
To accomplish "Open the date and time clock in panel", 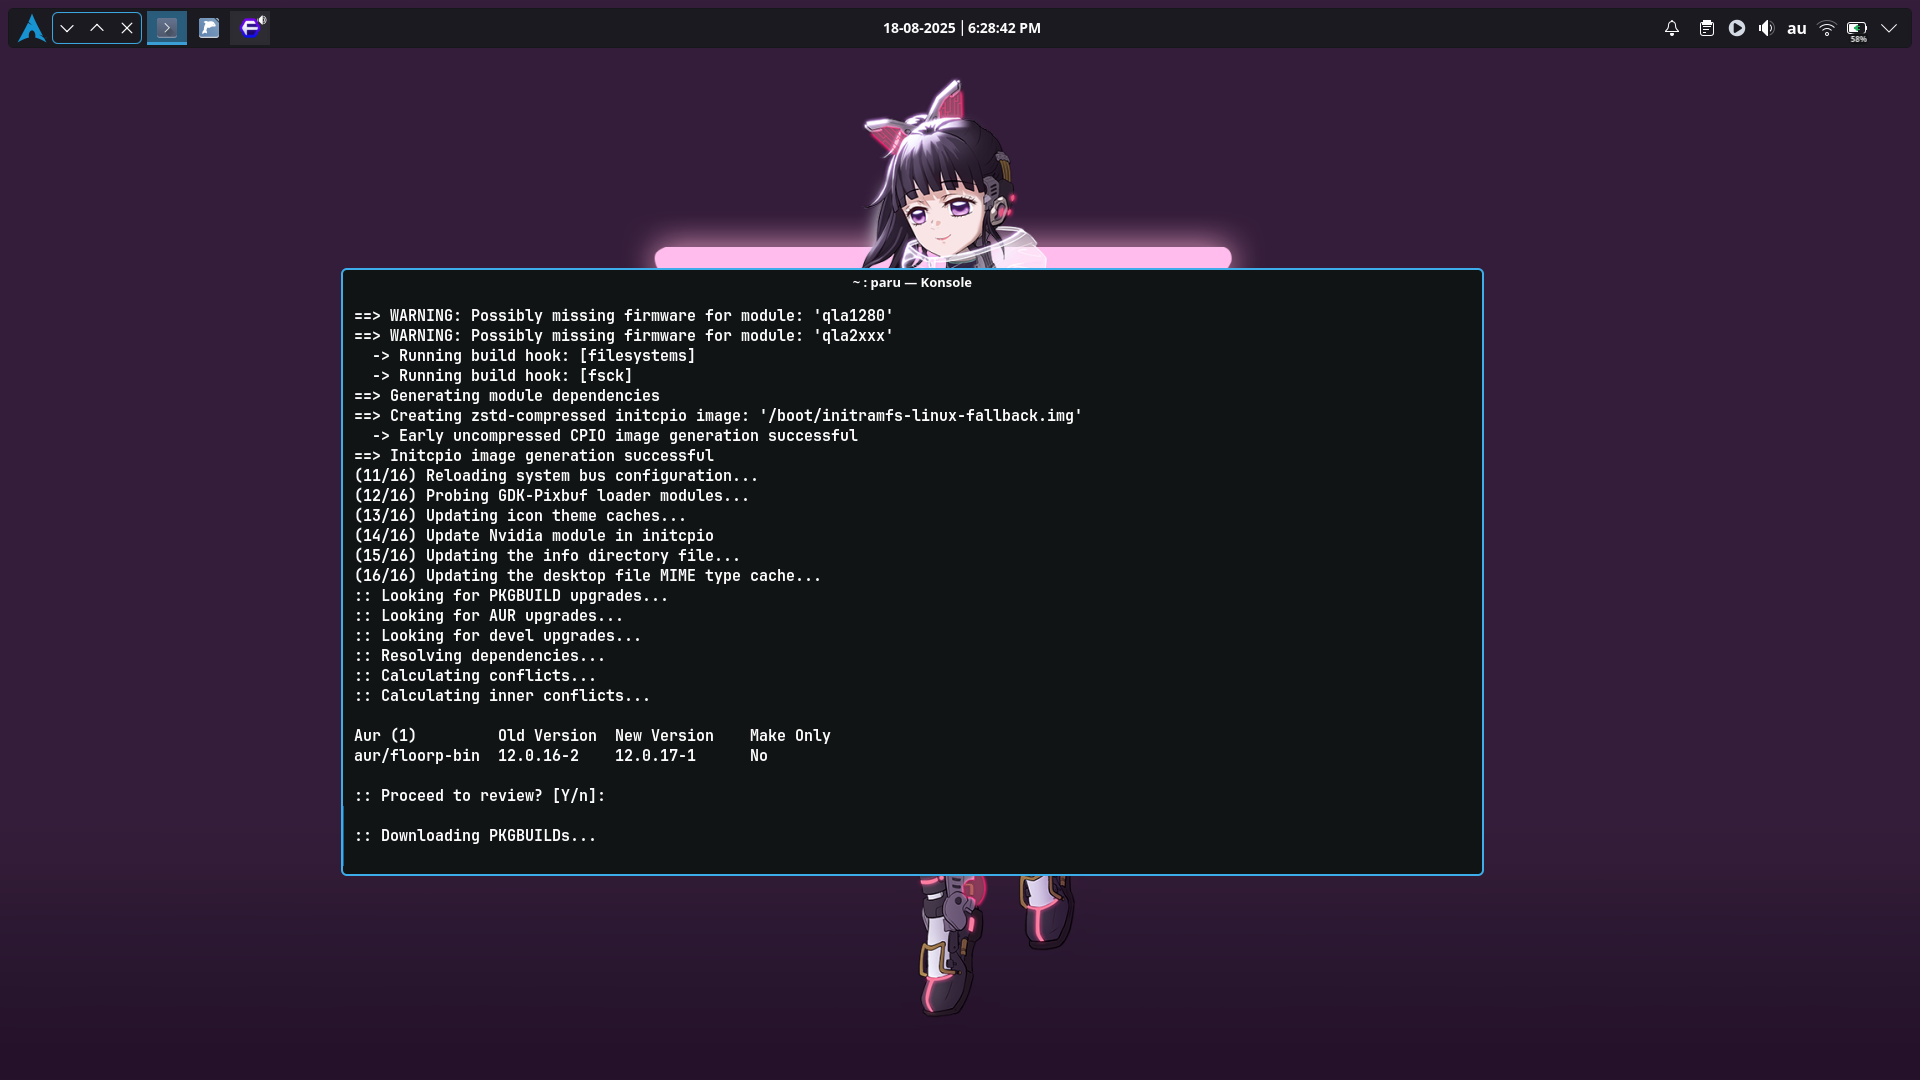I will click(962, 28).
